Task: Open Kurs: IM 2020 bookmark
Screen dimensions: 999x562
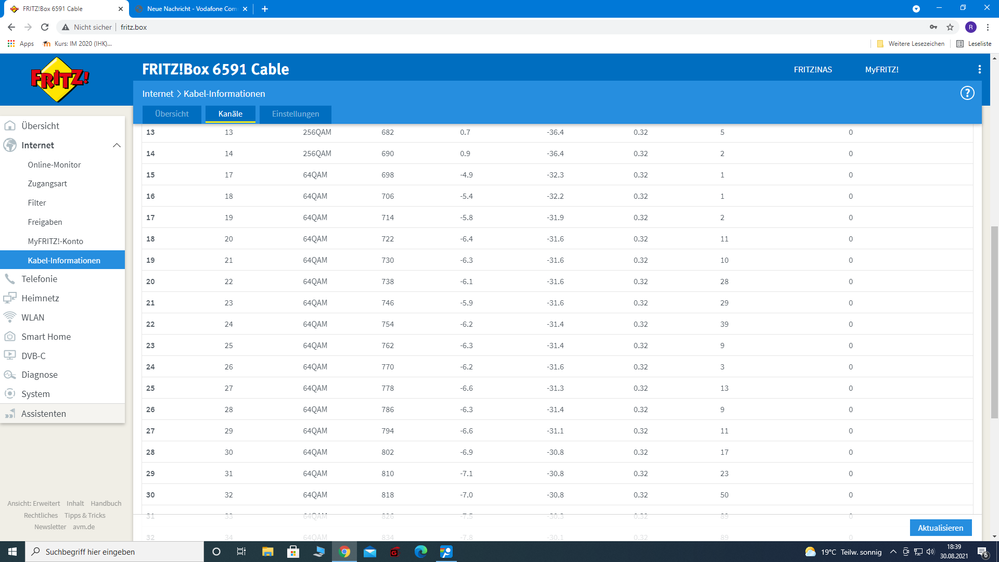Action: pyautogui.click(x=77, y=43)
